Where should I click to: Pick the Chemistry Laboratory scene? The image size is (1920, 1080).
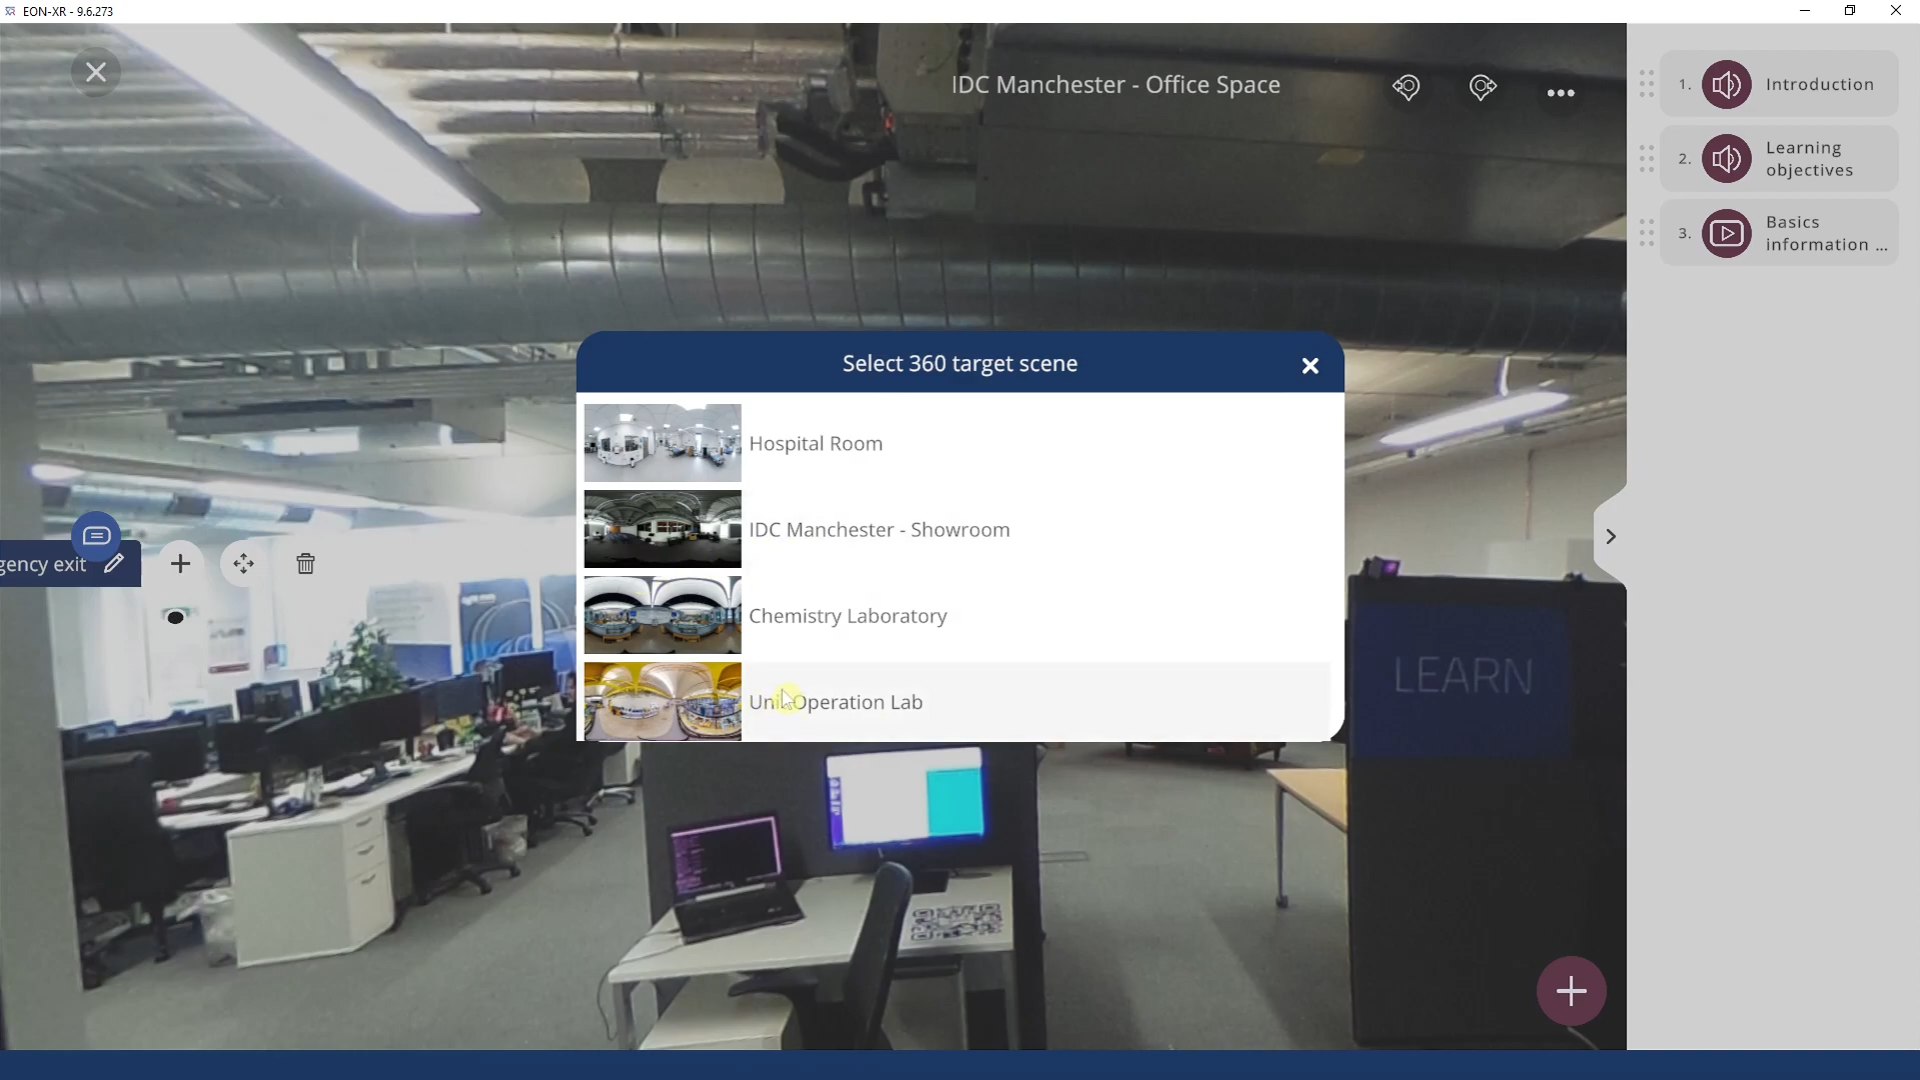click(x=957, y=615)
